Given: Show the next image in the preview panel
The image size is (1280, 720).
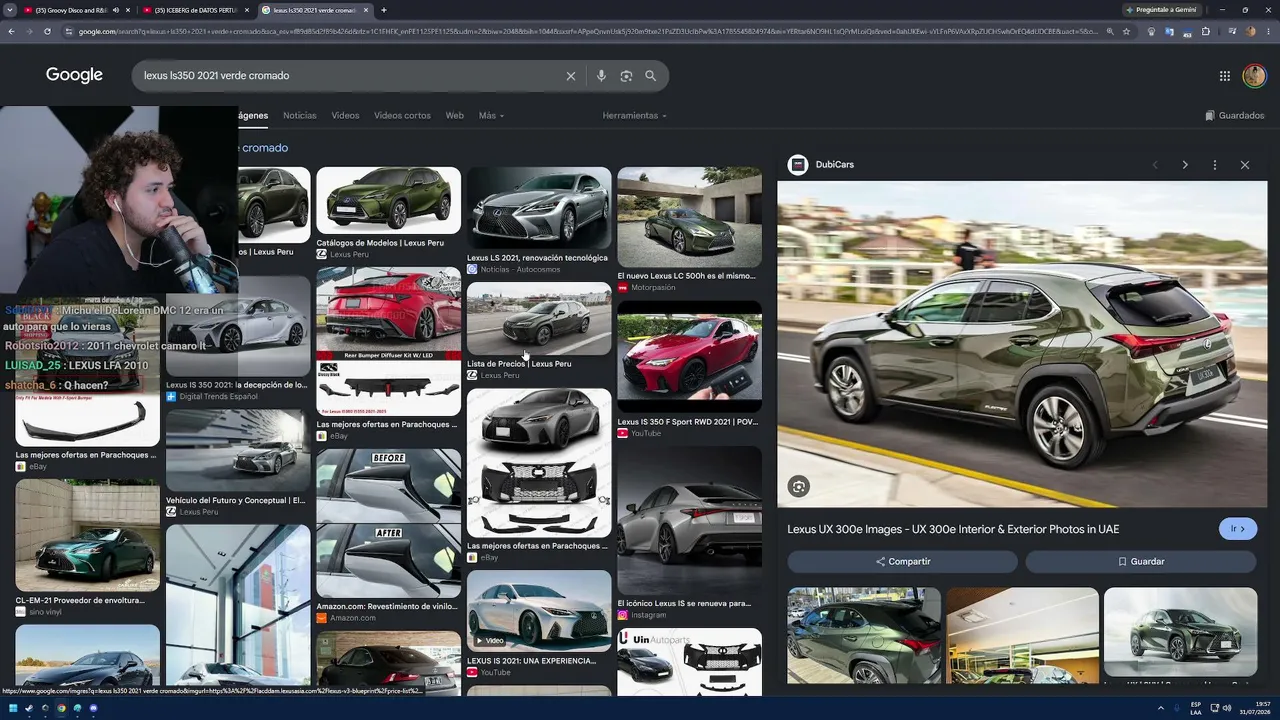Looking at the screenshot, I should 1185,165.
